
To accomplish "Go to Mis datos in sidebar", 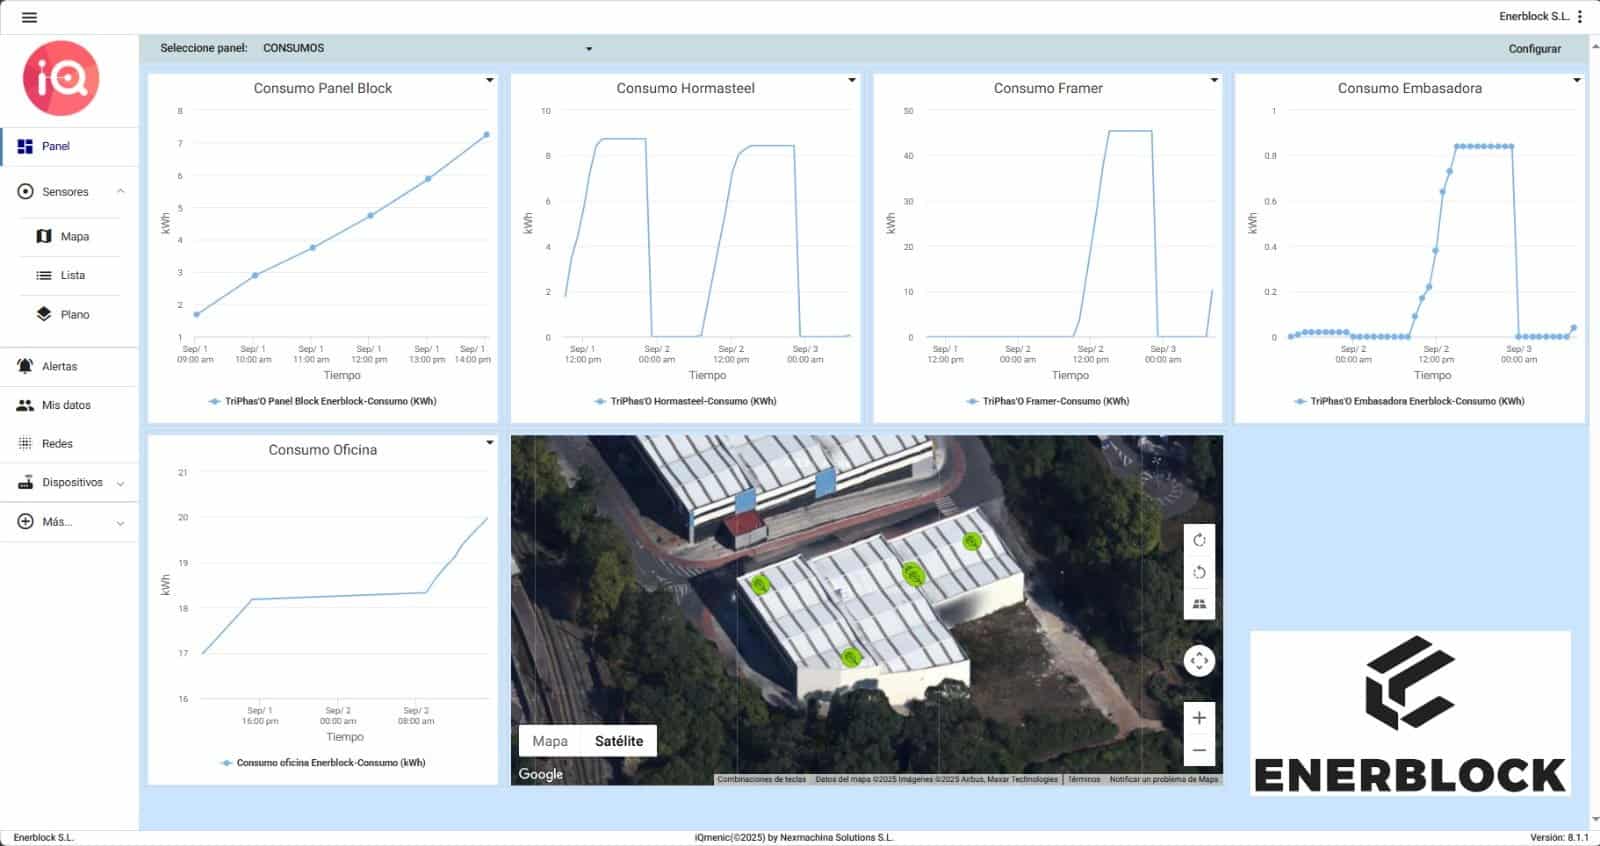I will pyautogui.click(x=66, y=405).
